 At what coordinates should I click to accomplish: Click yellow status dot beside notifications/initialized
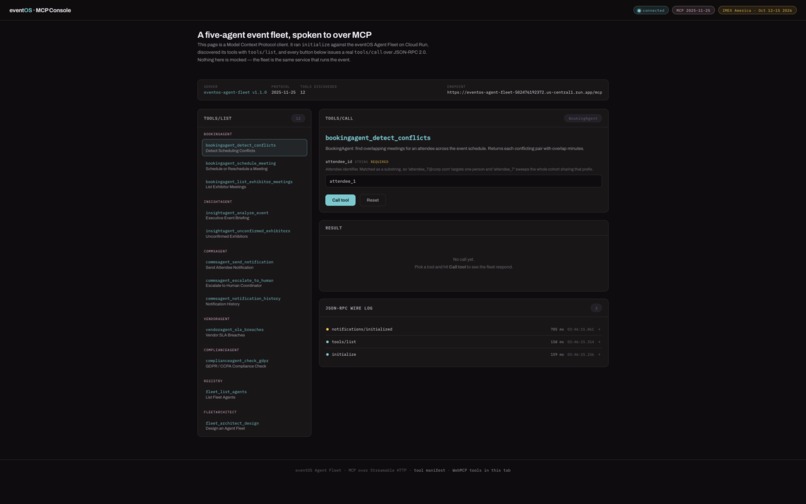(327, 329)
